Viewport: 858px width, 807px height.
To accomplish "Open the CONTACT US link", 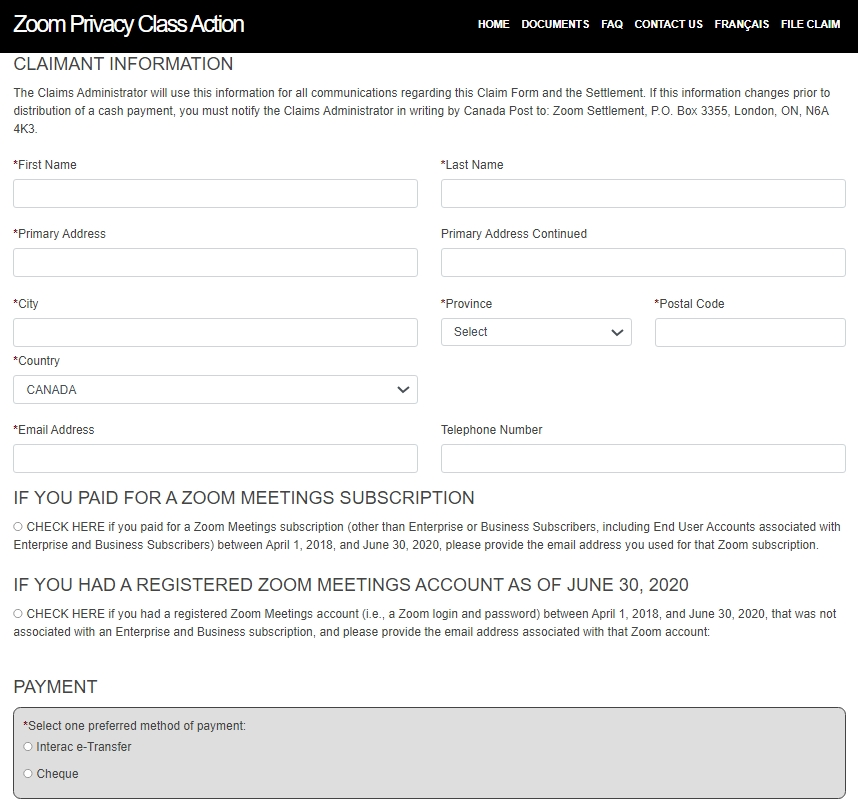I will [668, 24].
